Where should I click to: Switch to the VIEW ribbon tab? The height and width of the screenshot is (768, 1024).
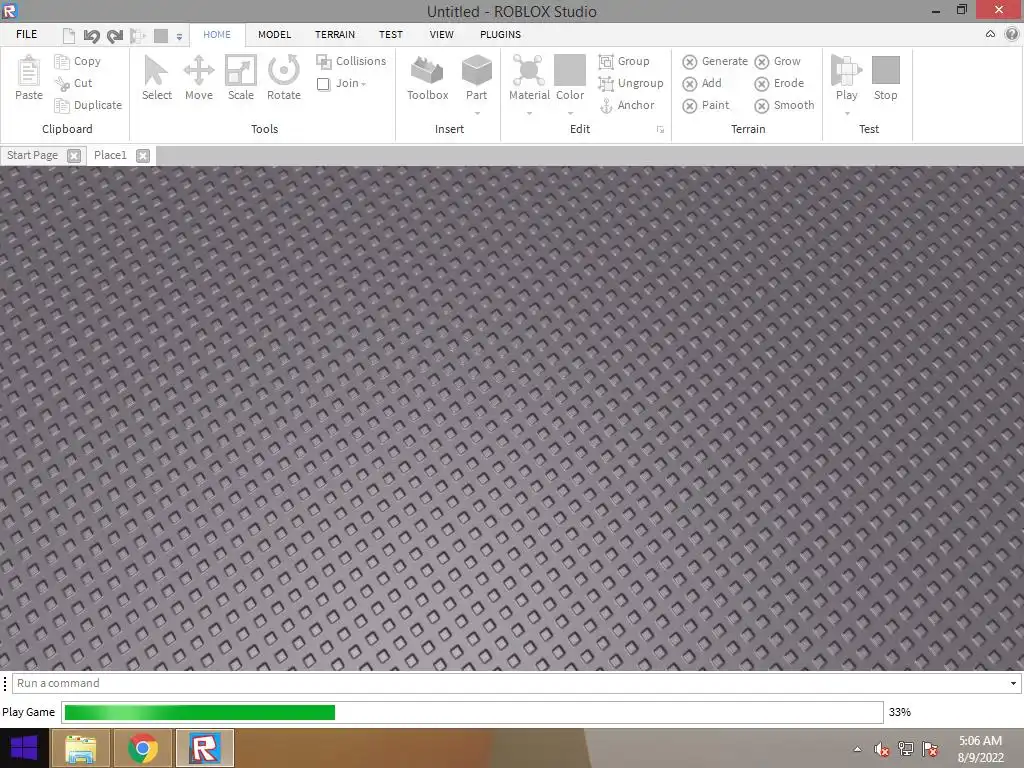pos(441,35)
